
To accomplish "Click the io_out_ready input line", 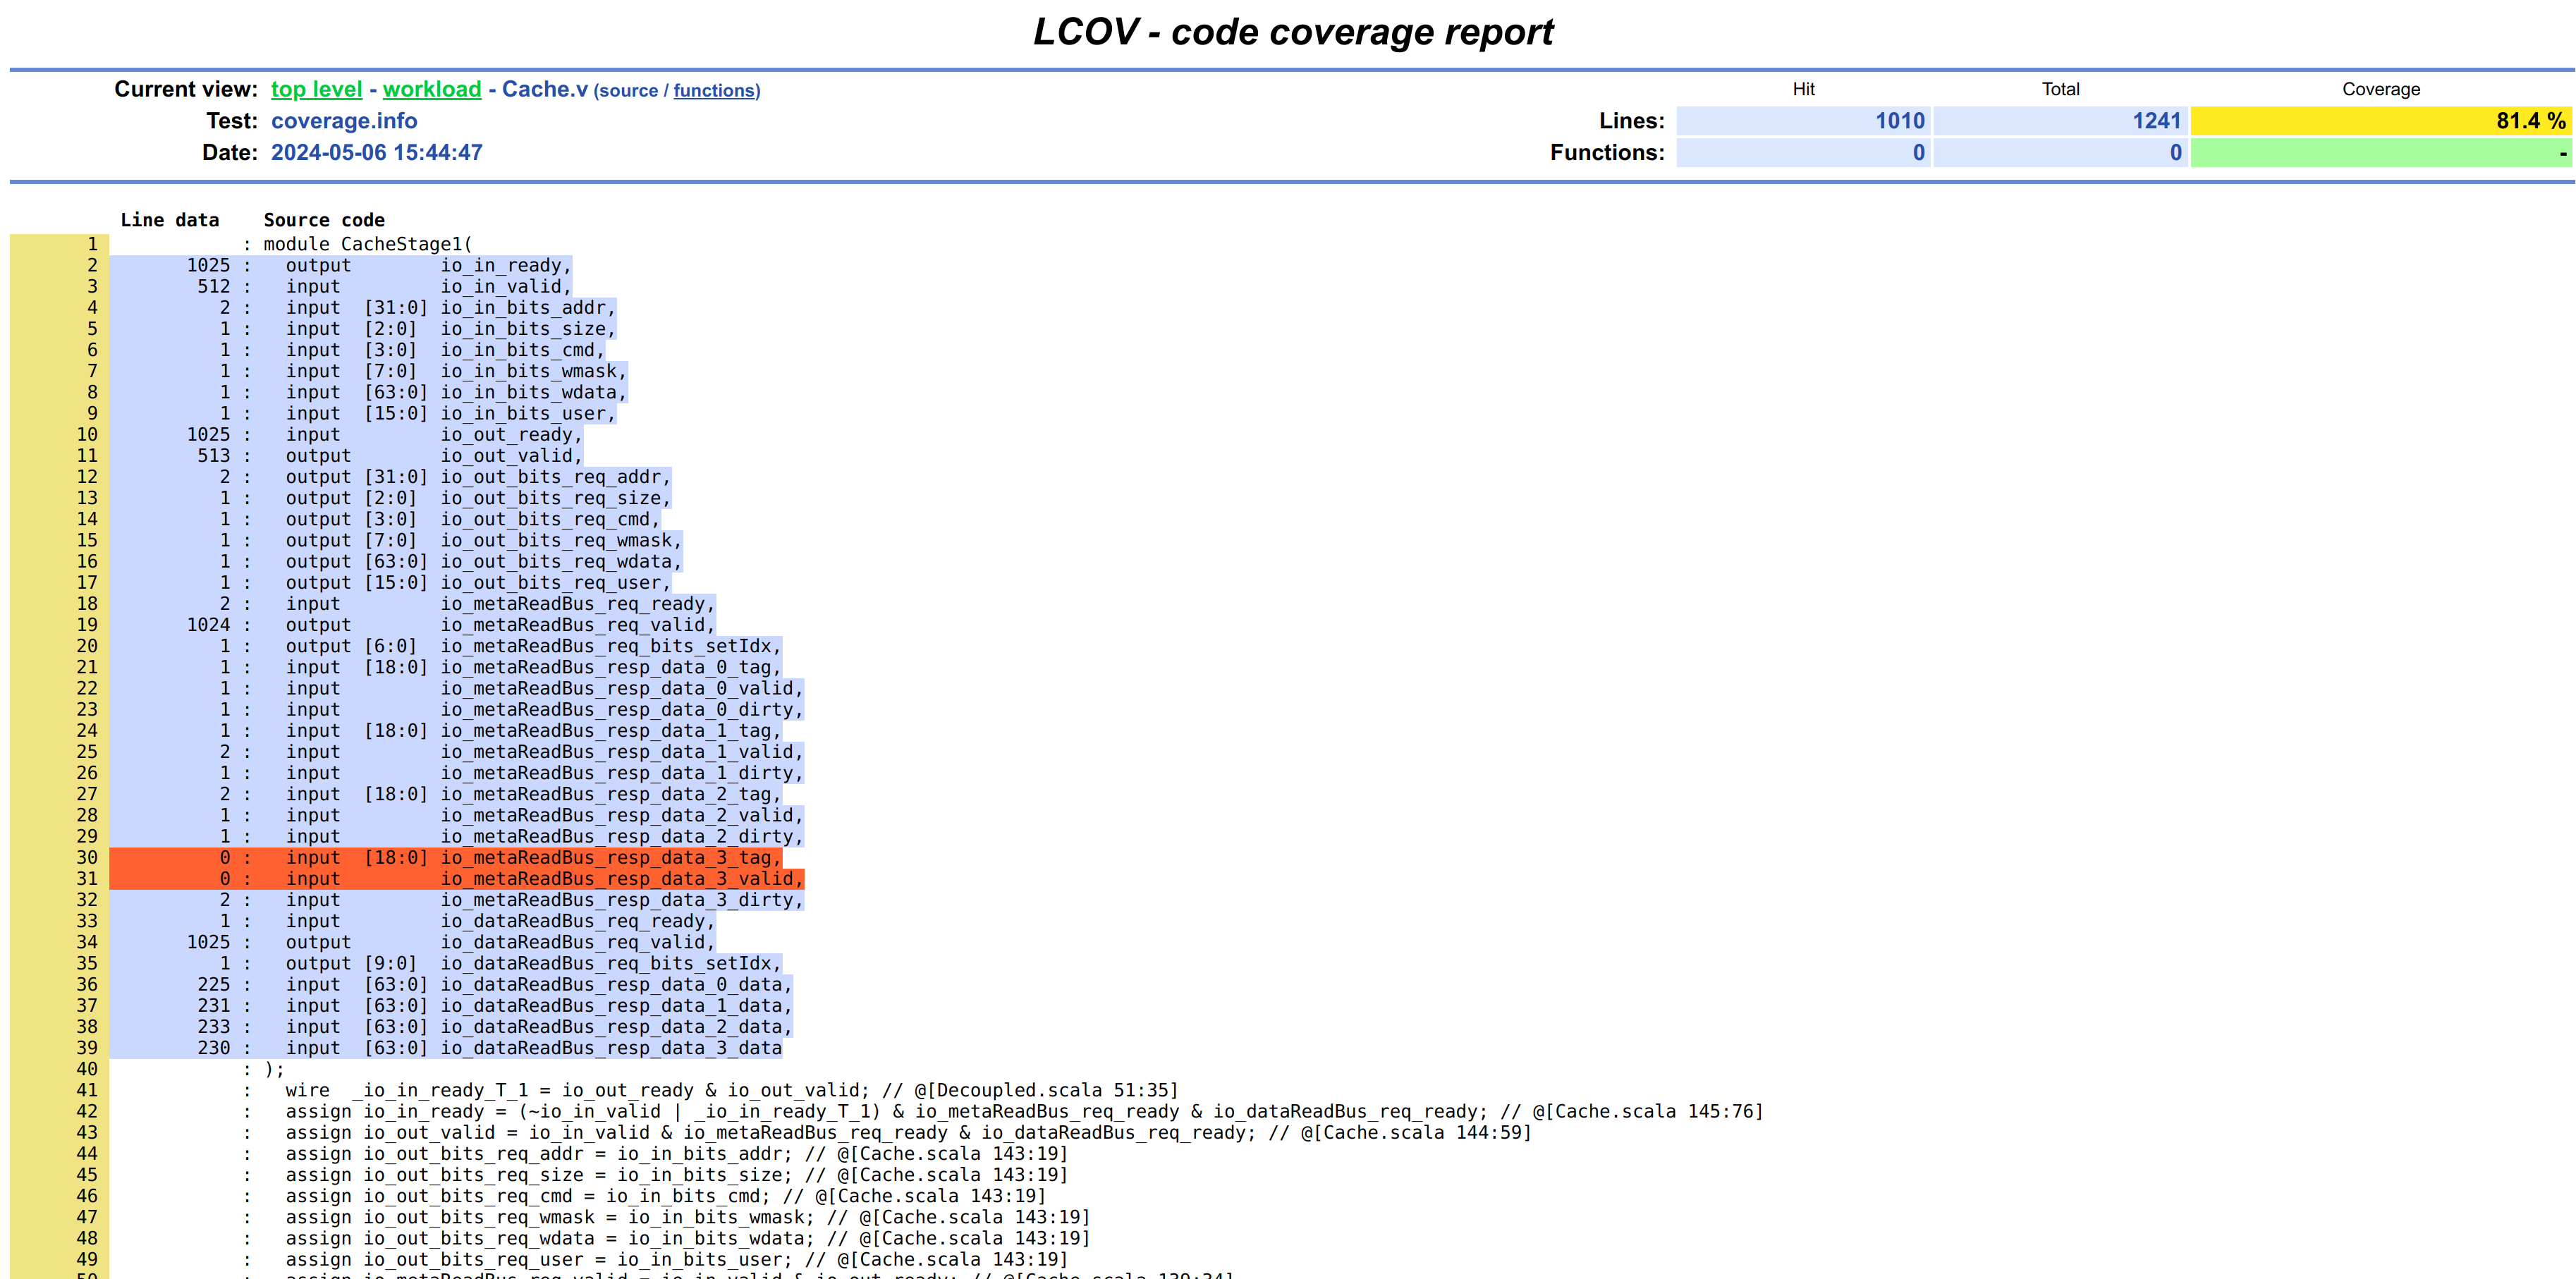I will 434,434.
